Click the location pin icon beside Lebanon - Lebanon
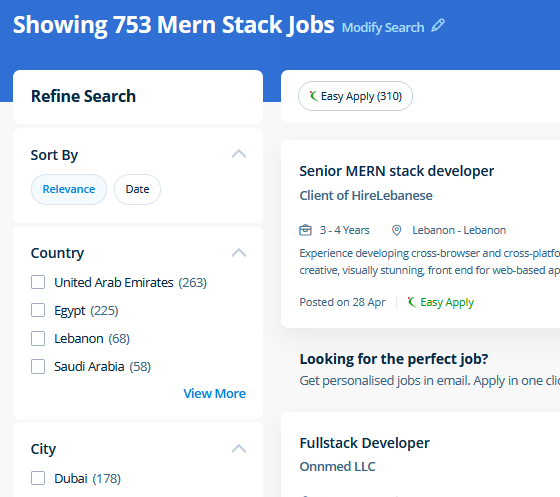This screenshot has width=560, height=497. [x=396, y=230]
